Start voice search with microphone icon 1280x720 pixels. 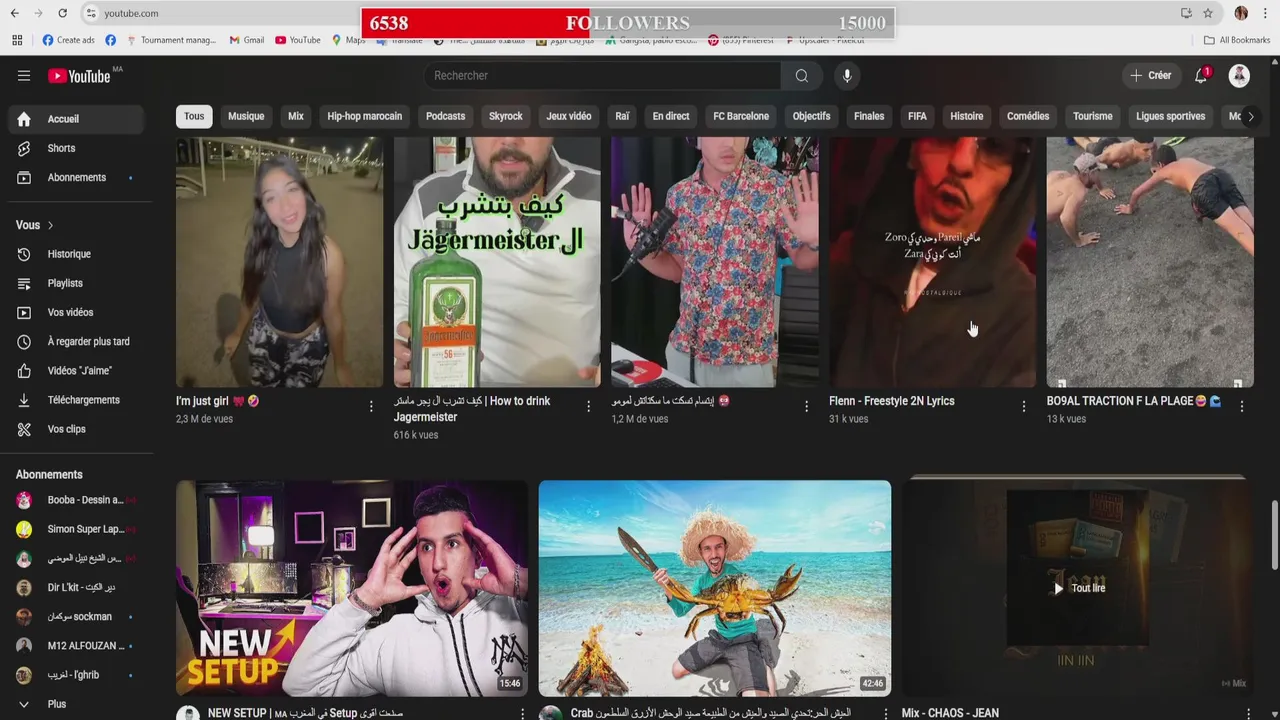tap(847, 76)
